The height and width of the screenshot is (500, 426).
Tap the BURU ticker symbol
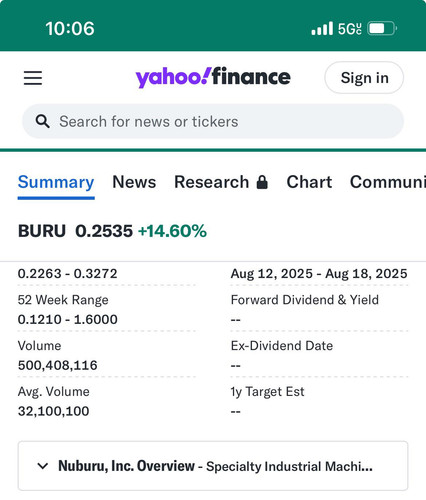[x=42, y=231]
